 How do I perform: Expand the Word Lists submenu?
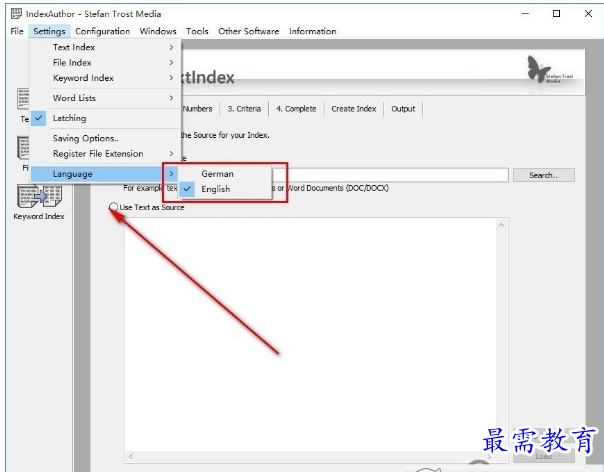point(105,98)
